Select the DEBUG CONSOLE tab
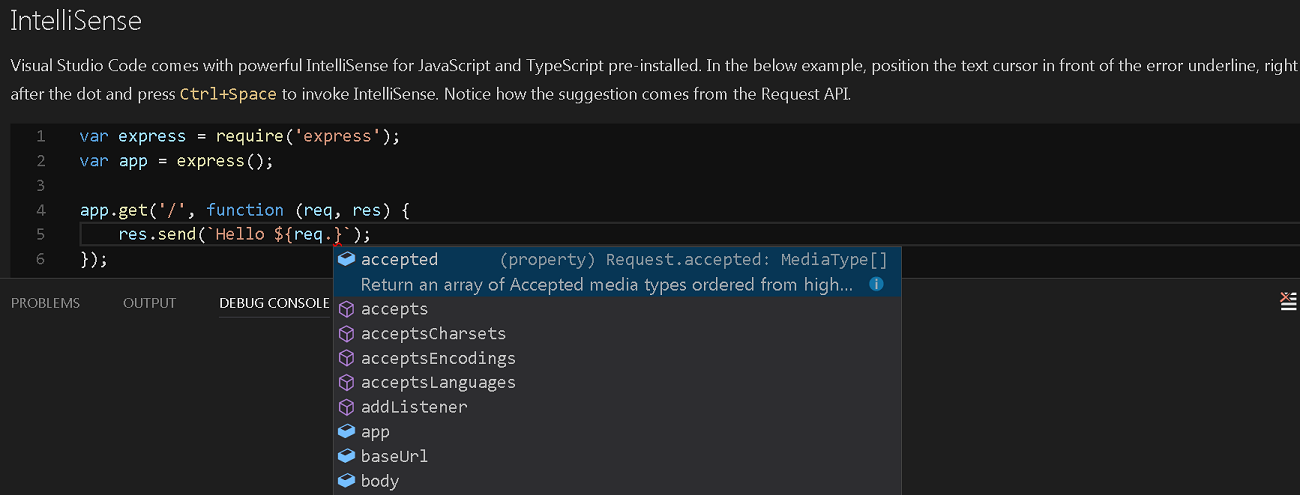 point(274,303)
